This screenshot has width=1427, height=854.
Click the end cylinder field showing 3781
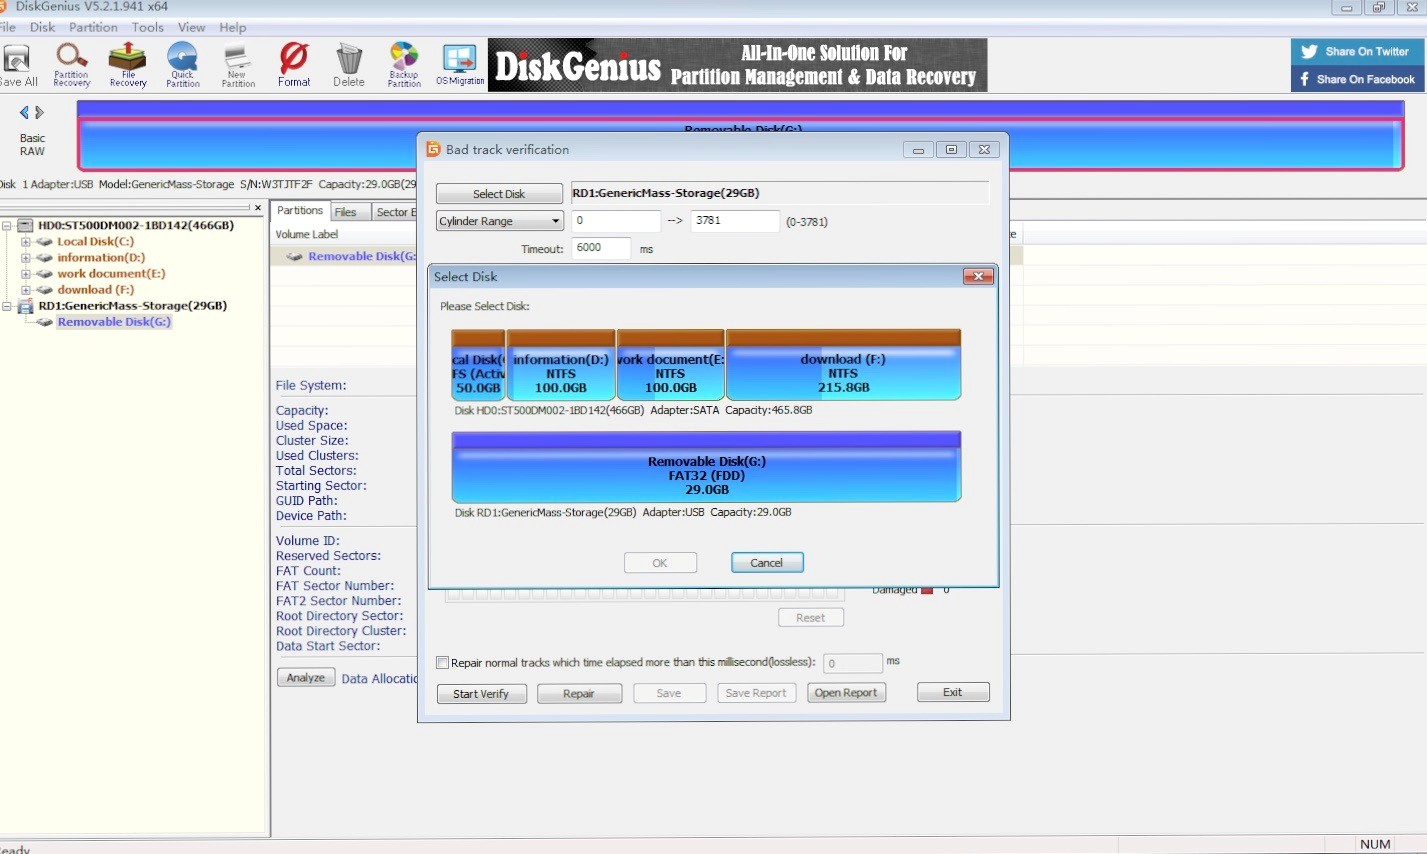tap(735, 221)
